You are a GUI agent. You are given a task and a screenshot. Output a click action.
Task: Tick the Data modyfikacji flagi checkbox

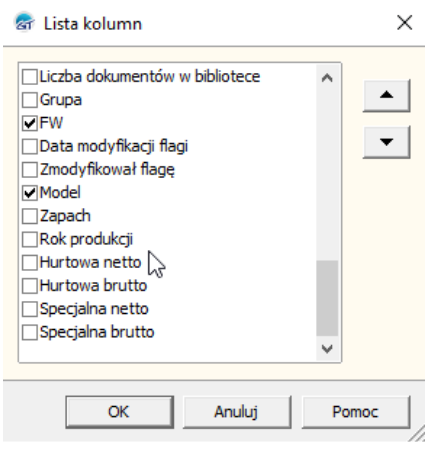(30, 146)
